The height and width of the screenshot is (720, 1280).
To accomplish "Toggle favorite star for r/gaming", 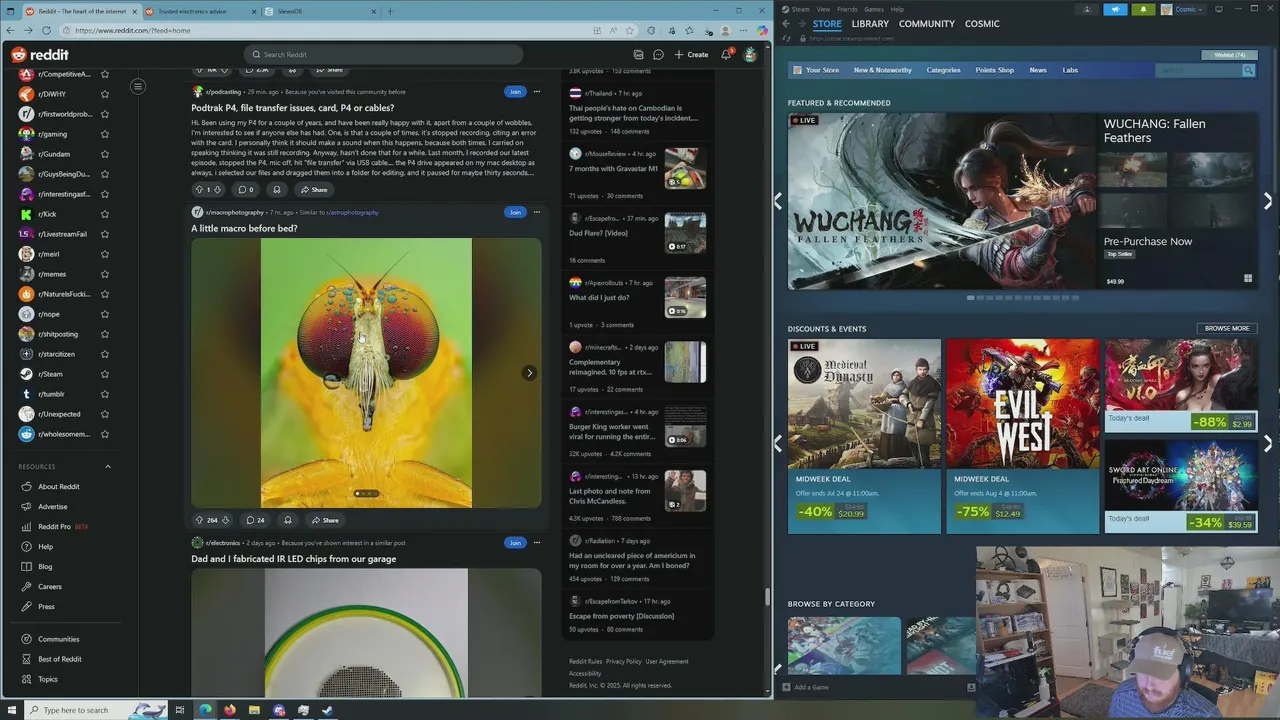I will click(104, 134).
